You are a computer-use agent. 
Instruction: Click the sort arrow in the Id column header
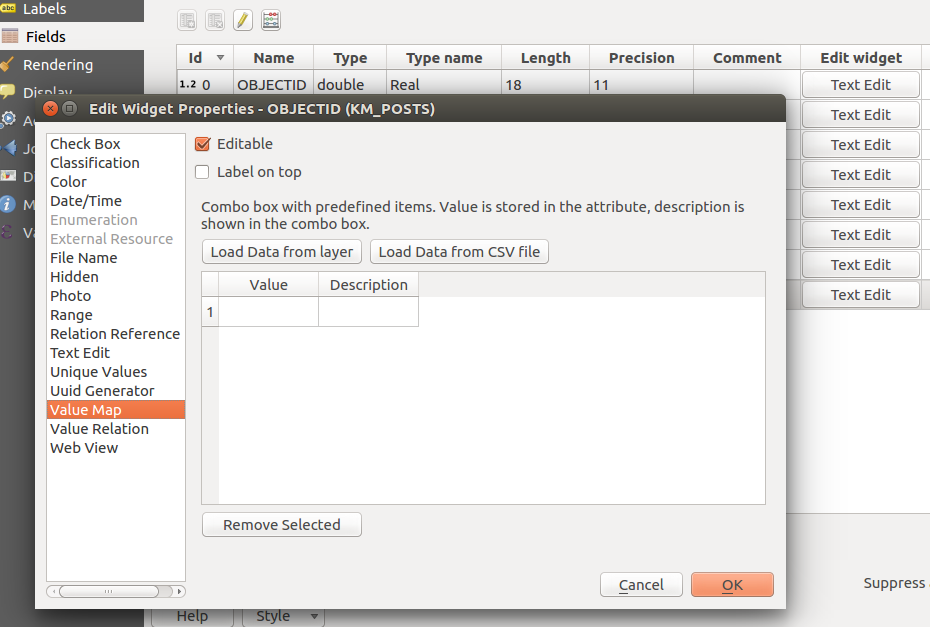[x=220, y=58]
